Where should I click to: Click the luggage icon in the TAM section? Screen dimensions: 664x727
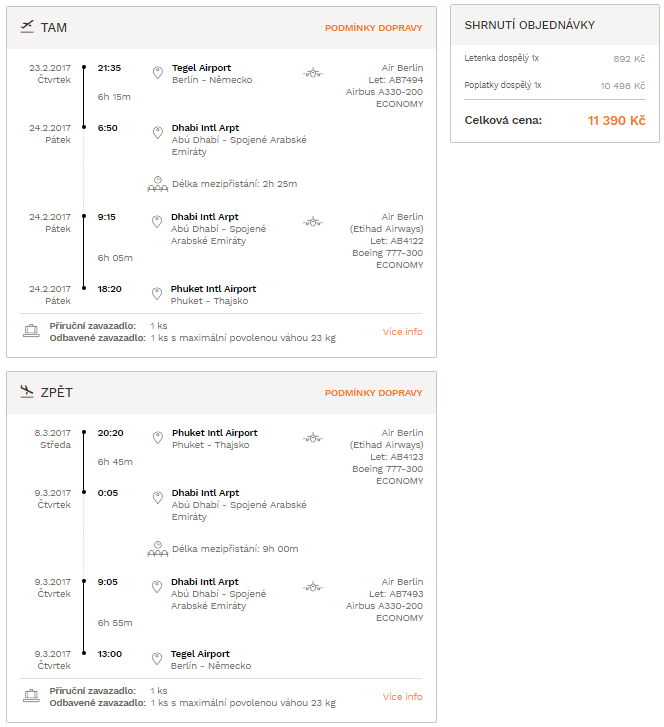coord(31,331)
